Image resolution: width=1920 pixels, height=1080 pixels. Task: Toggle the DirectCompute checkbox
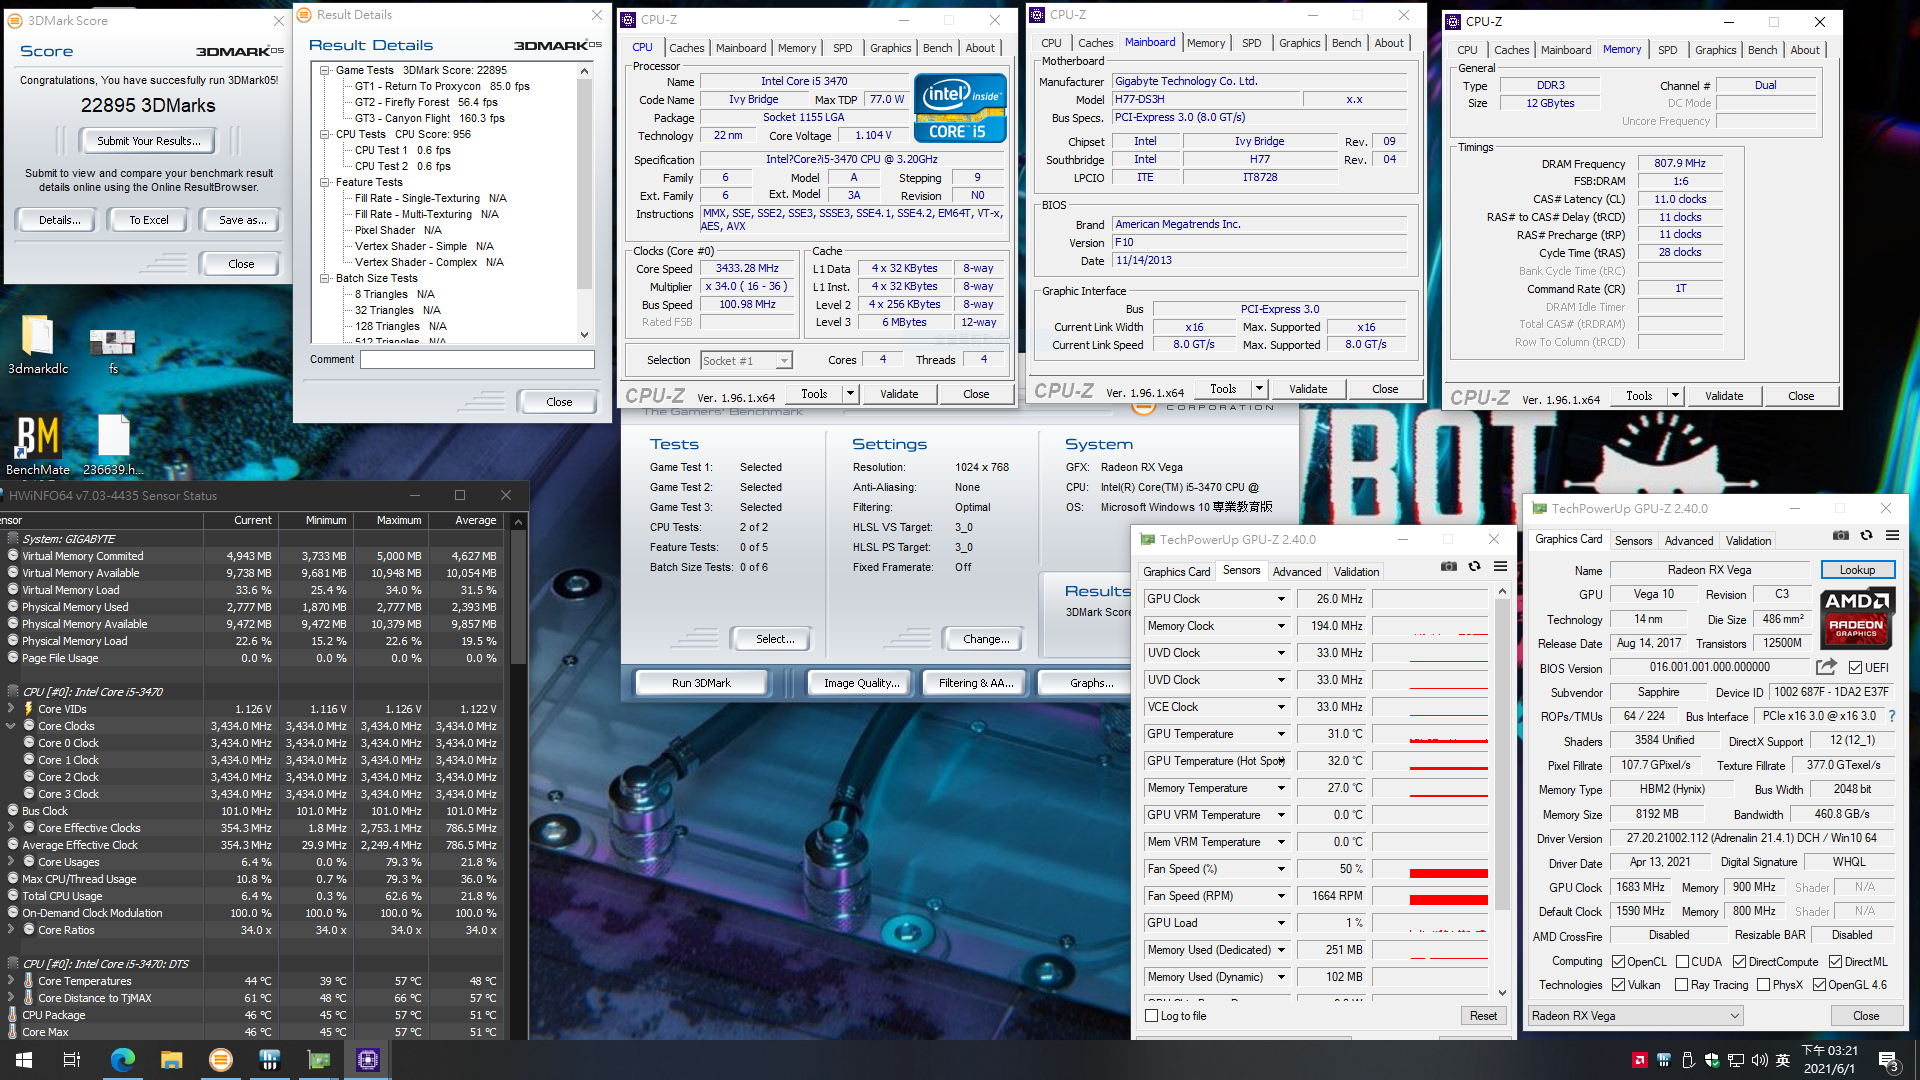(1740, 961)
